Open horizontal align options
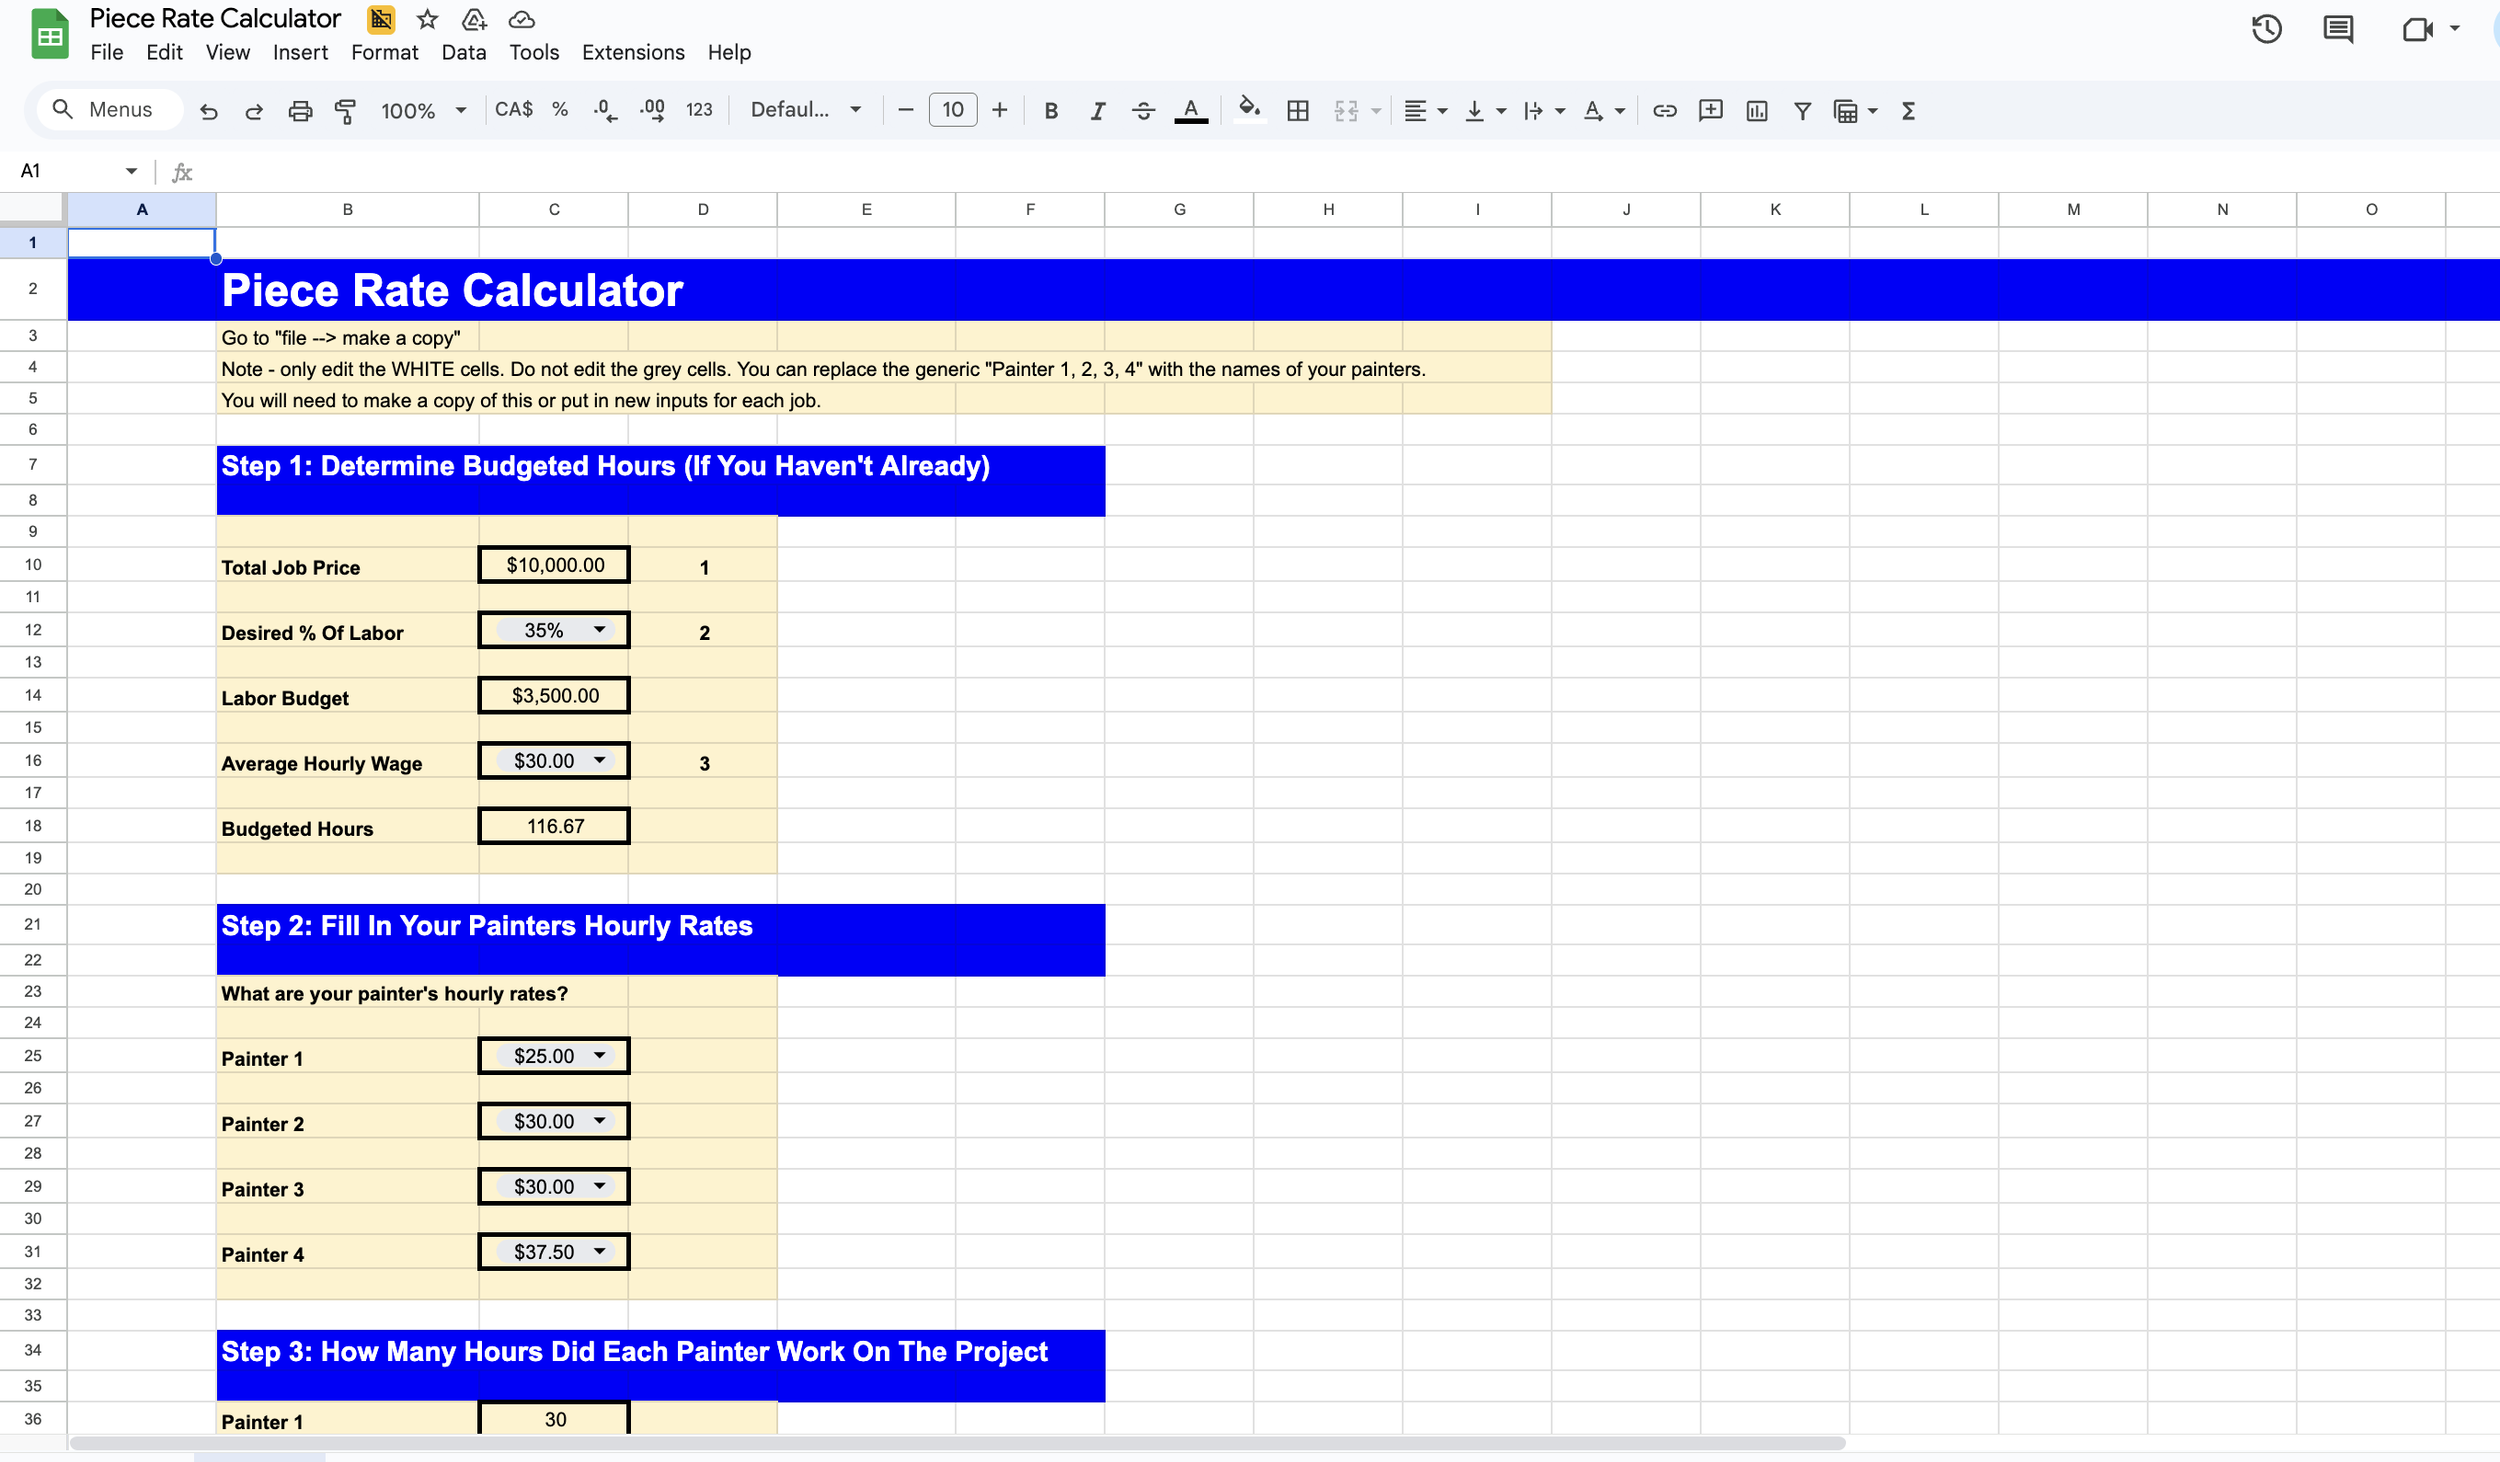2500x1462 pixels. (x=1425, y=111)
